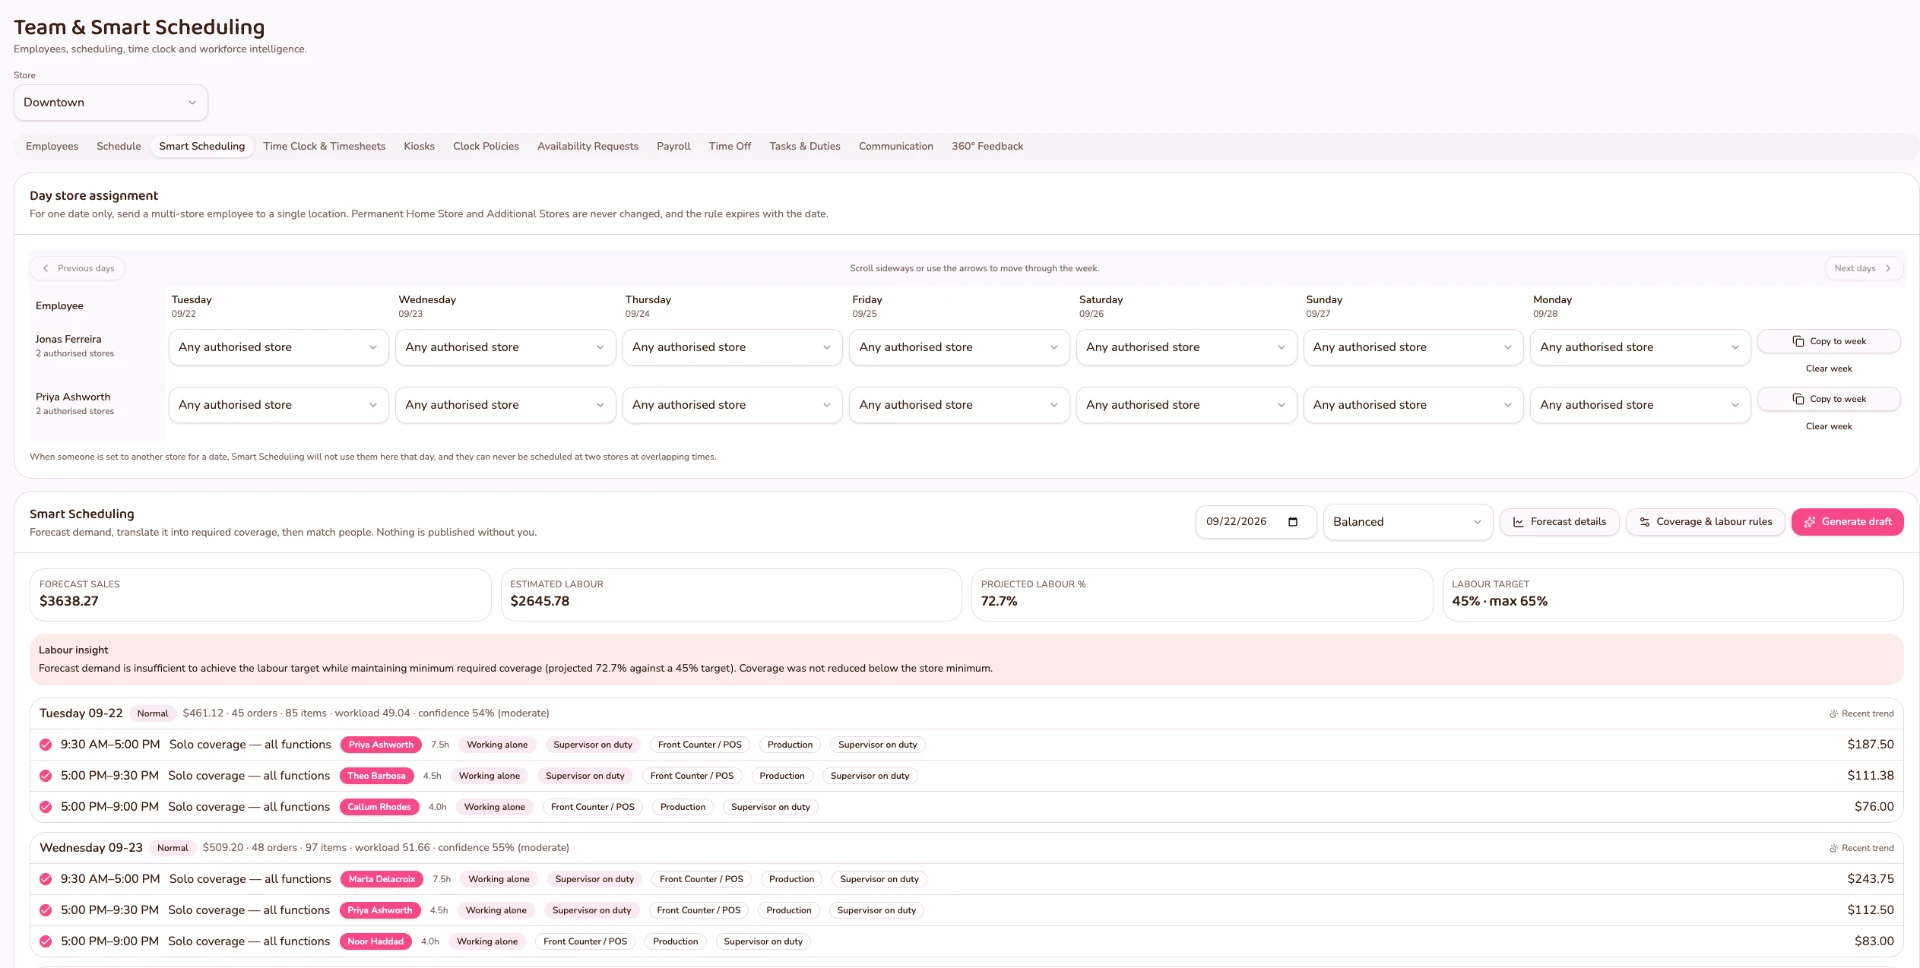The width and height of the screenshot is (1920, 968).
Task: Click the check icon for the Theo Barbosa shift
Action: click(x=46, y=776)
